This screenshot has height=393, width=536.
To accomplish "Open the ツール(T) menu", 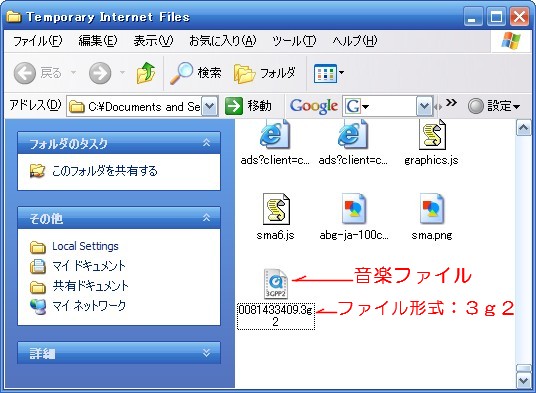I will coord(294,41).
